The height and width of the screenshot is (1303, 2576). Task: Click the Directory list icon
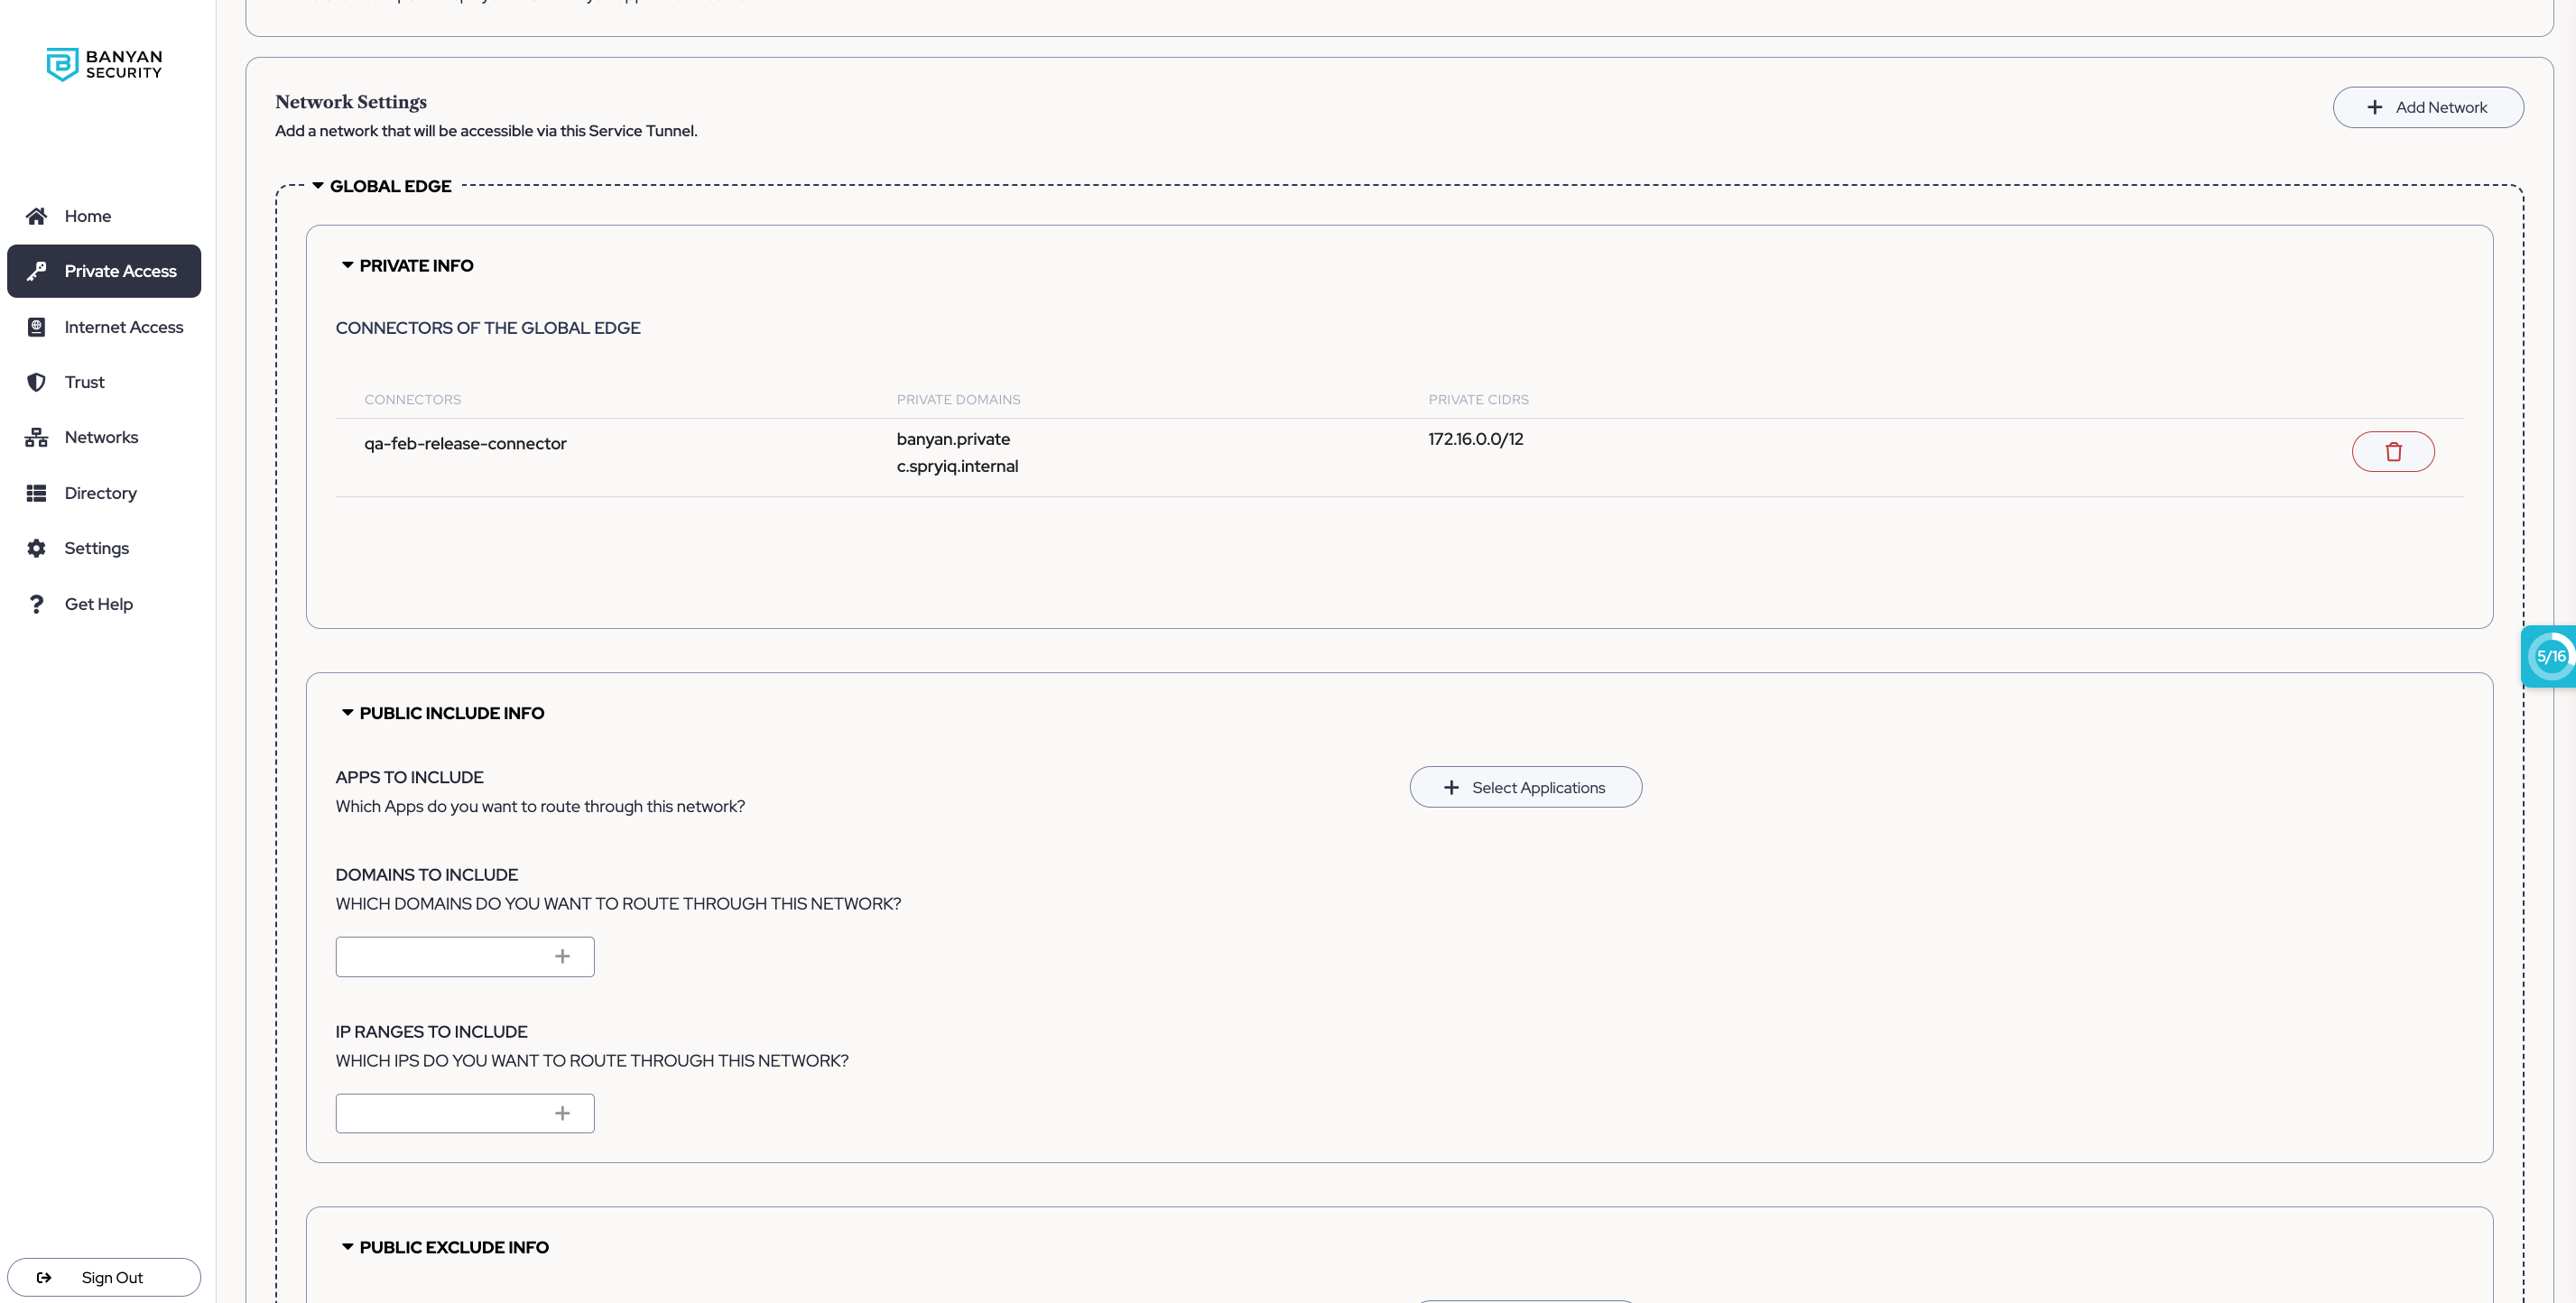36,493
